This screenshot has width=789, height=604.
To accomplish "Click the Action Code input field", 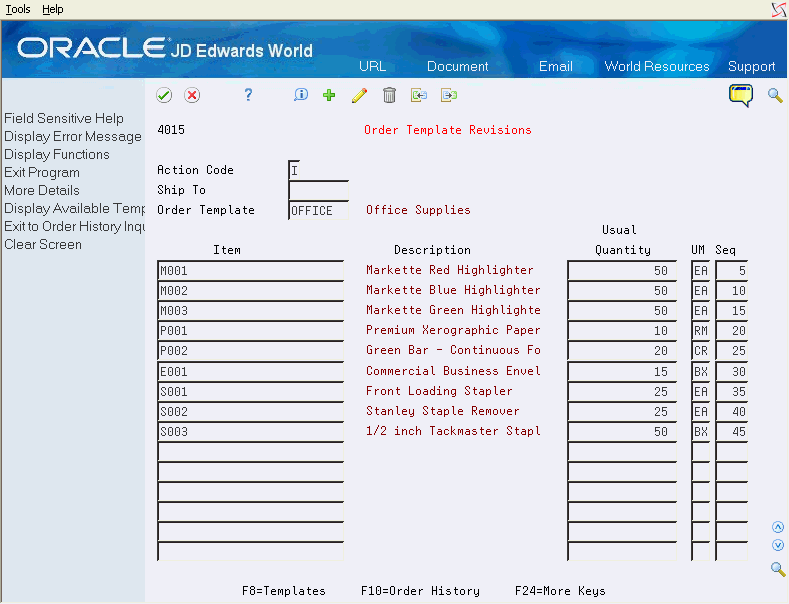I will click(294, 170).
